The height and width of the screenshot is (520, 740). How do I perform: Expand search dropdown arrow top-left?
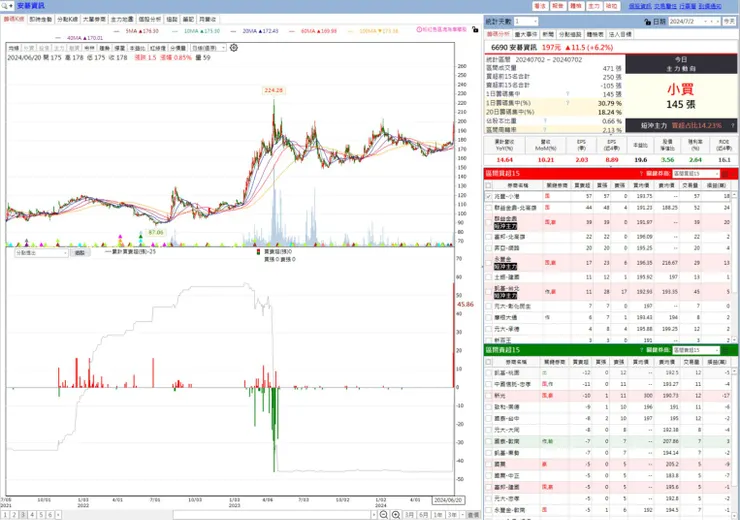coord(11,6)
